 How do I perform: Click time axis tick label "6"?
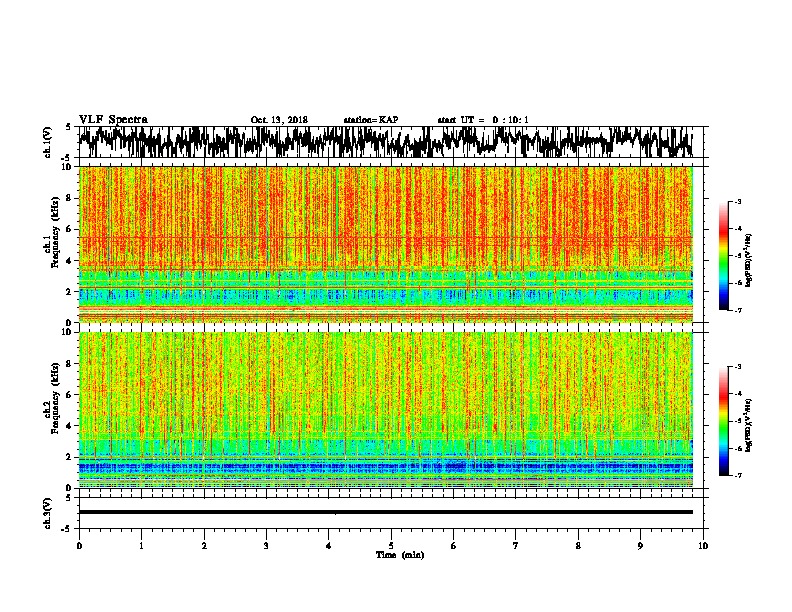click(x=453, y=545)
